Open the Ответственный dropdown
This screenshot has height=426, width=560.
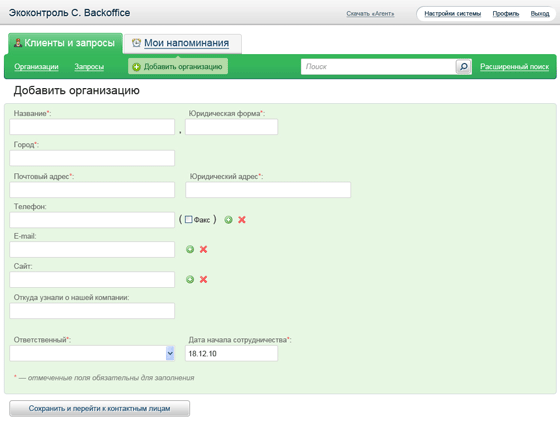click(92, 354)
